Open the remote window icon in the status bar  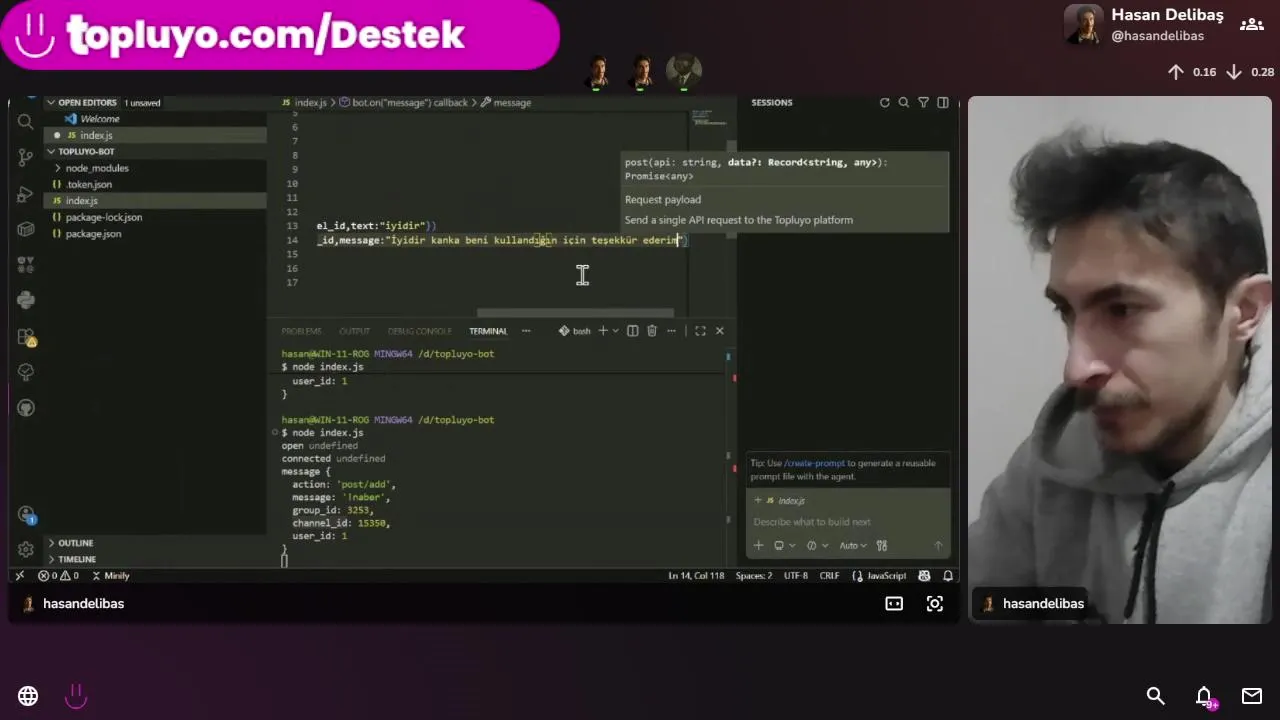click(x=19, y=576)
